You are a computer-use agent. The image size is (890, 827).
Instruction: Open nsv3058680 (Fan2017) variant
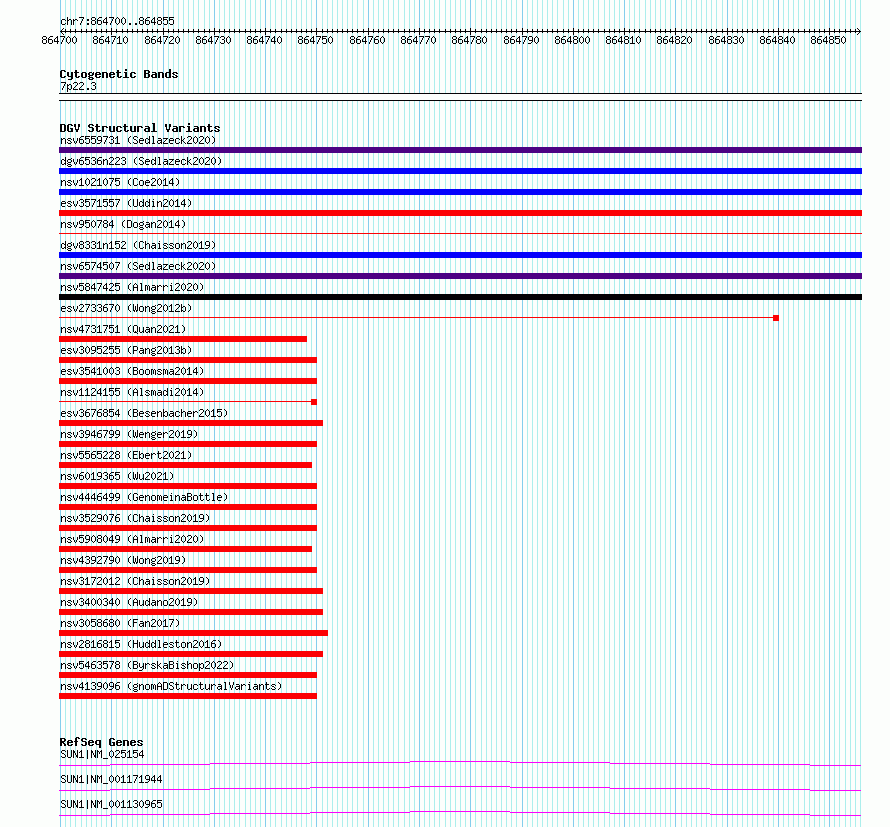pos(120,623)
